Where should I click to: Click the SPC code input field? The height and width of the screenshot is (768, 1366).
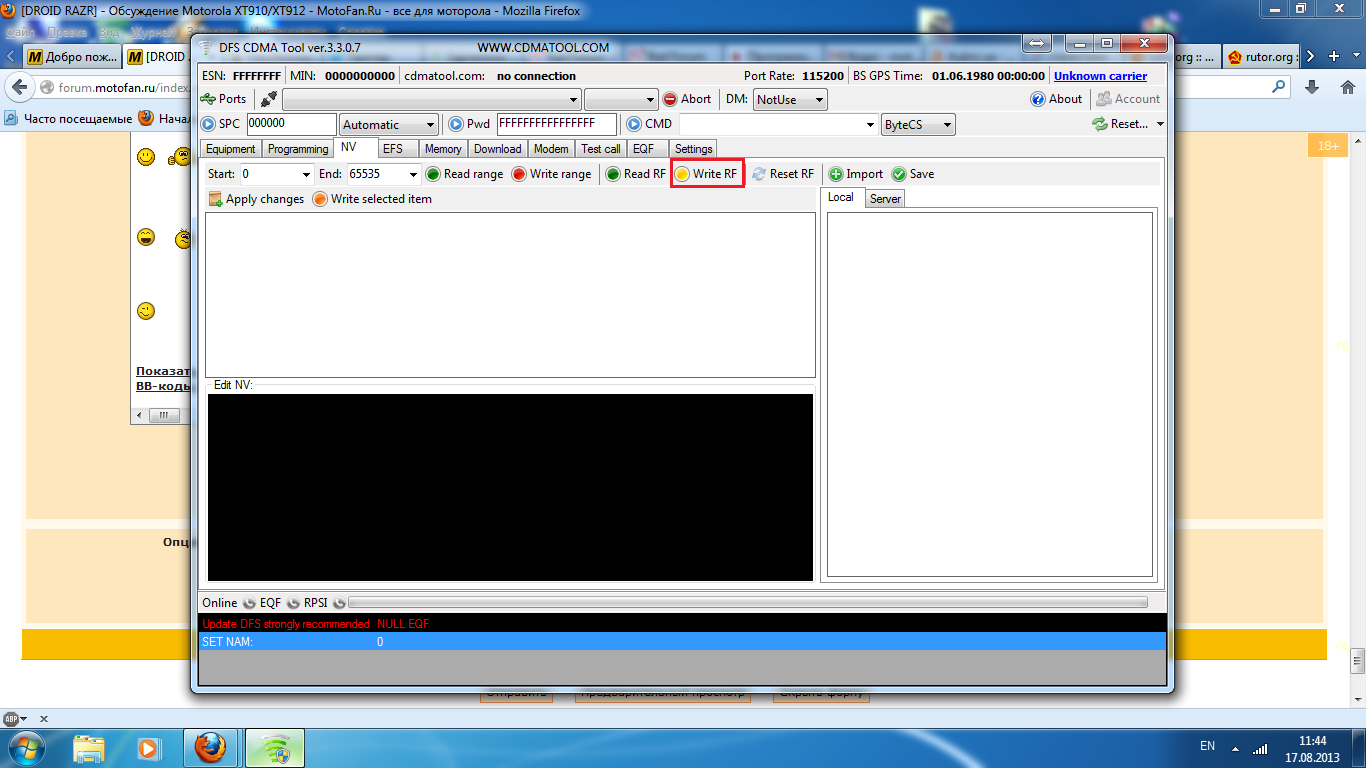point(291,124)
